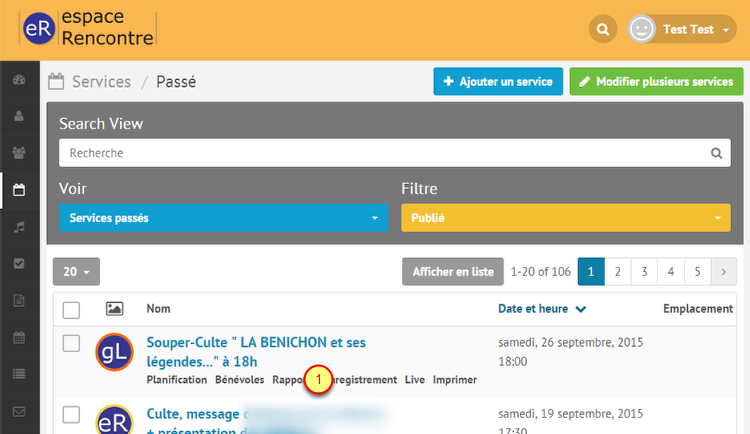
Task: Go to page 5 of results
Action: pyautogui.click(x=697, y=271)
